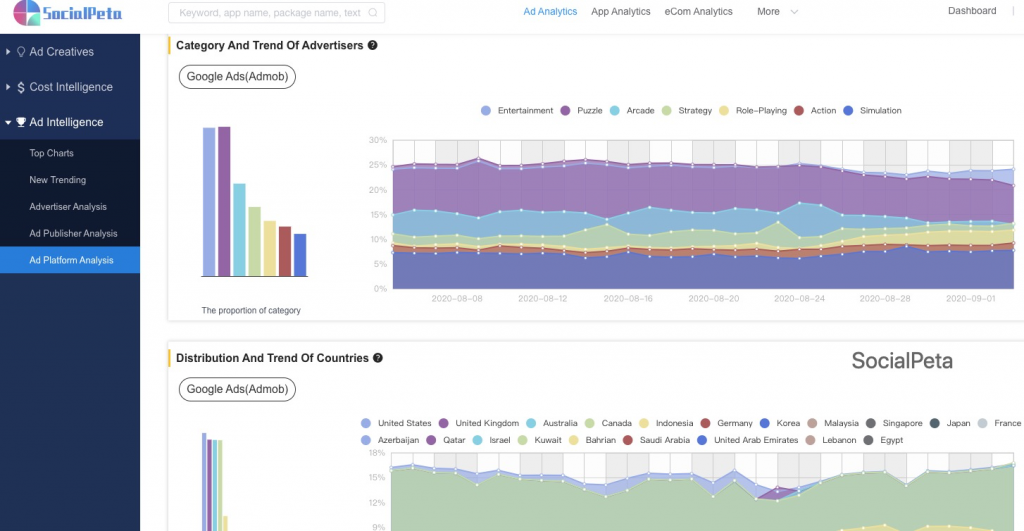Screen dimensions: 1024x531
Task: Click Google Ads(Admob) button in Category section
Action: click(237, 76)
